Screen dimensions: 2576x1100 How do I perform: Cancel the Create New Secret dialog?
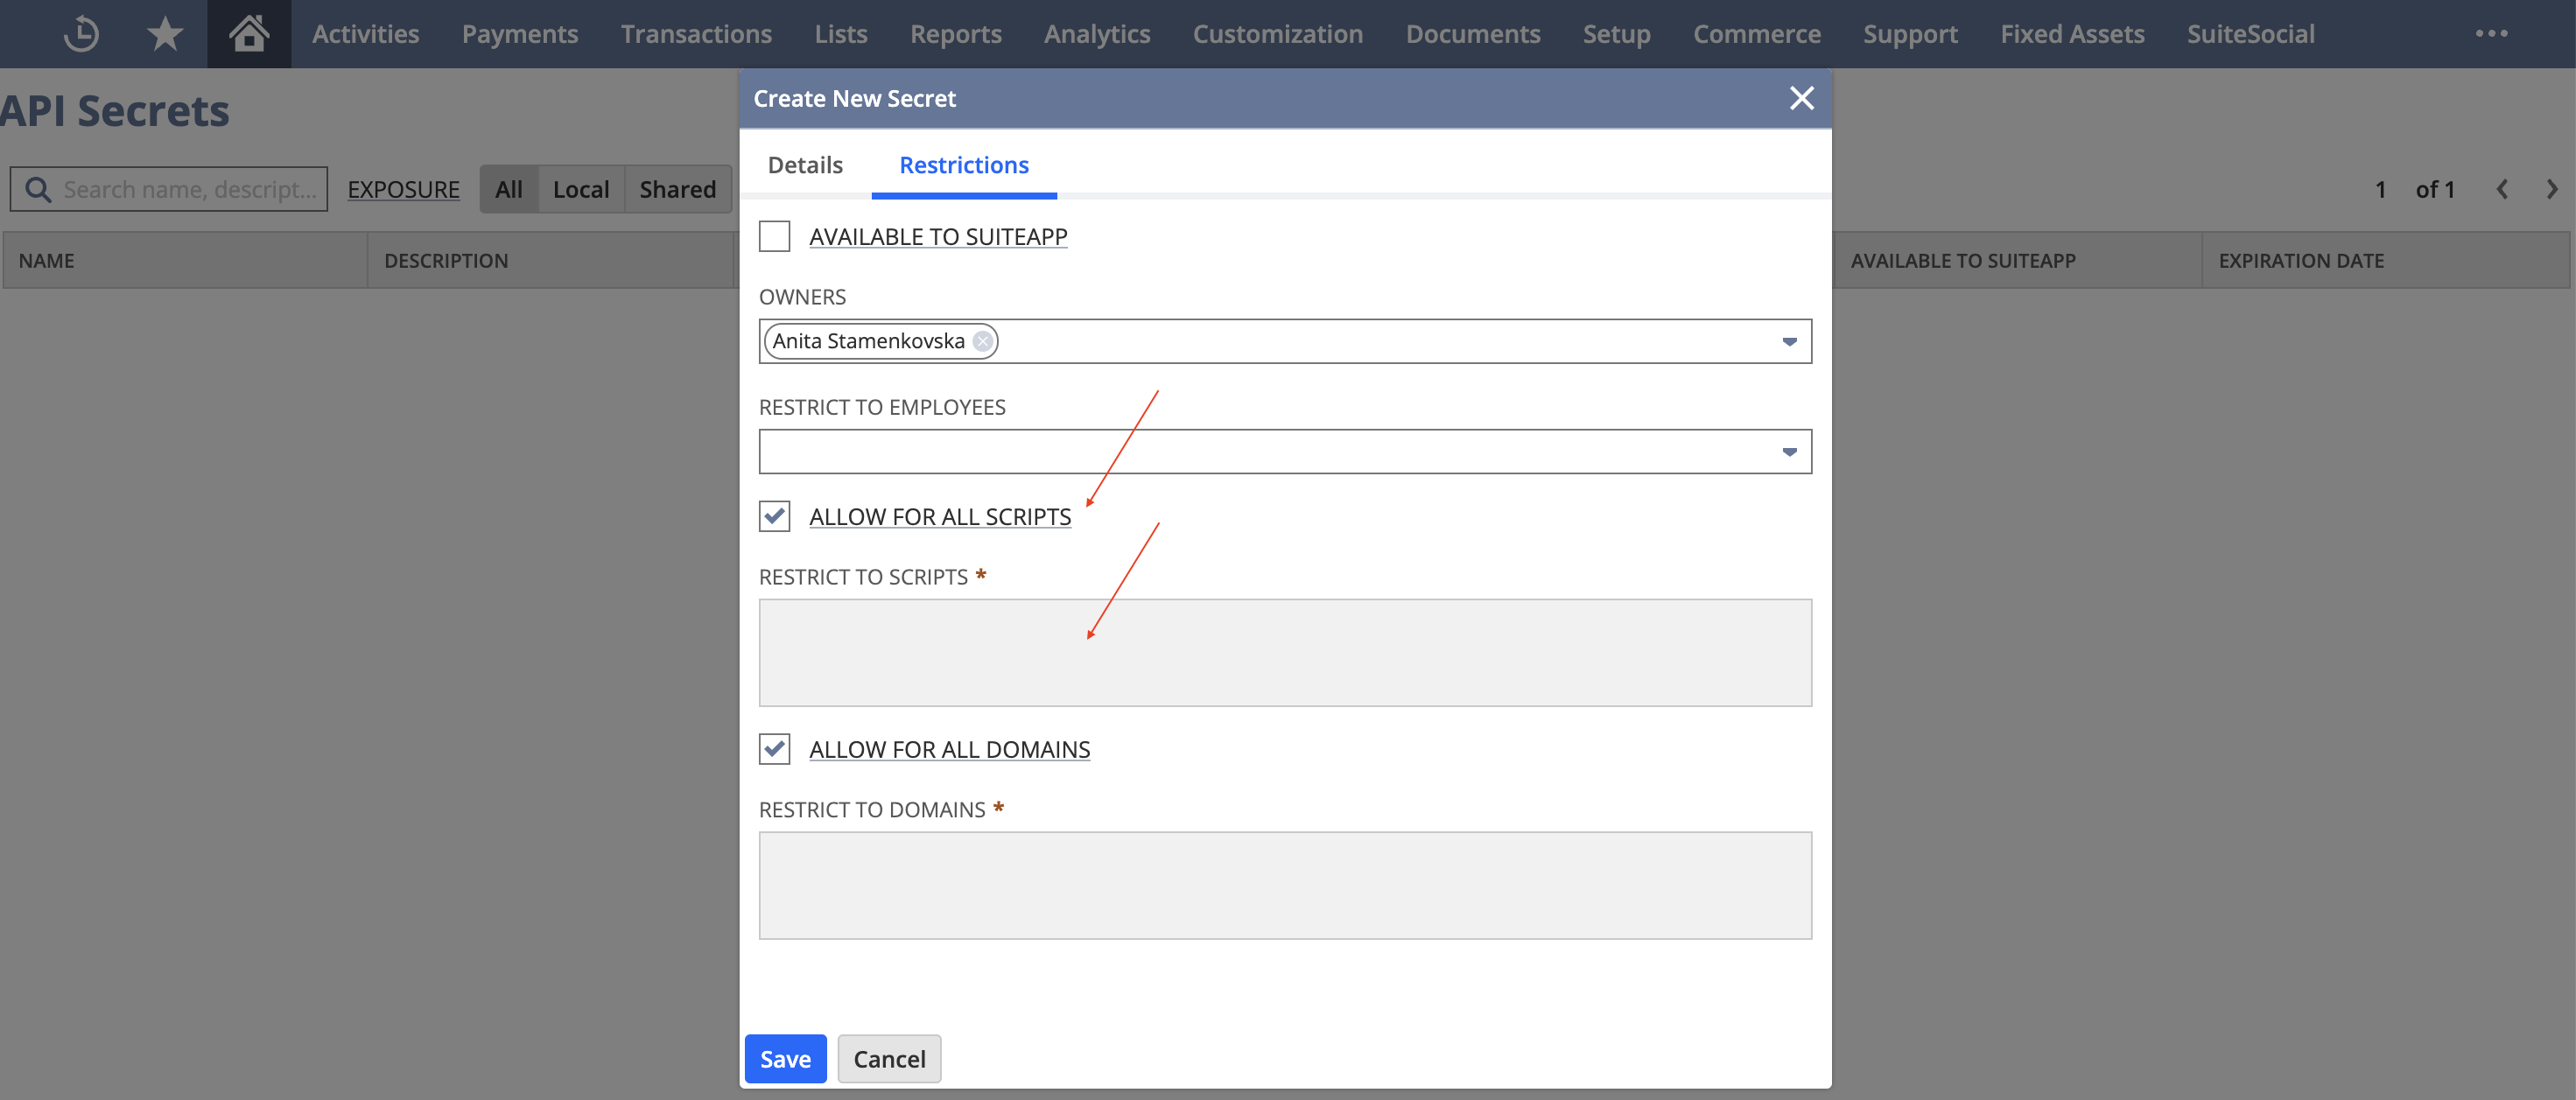(889, 1059)
